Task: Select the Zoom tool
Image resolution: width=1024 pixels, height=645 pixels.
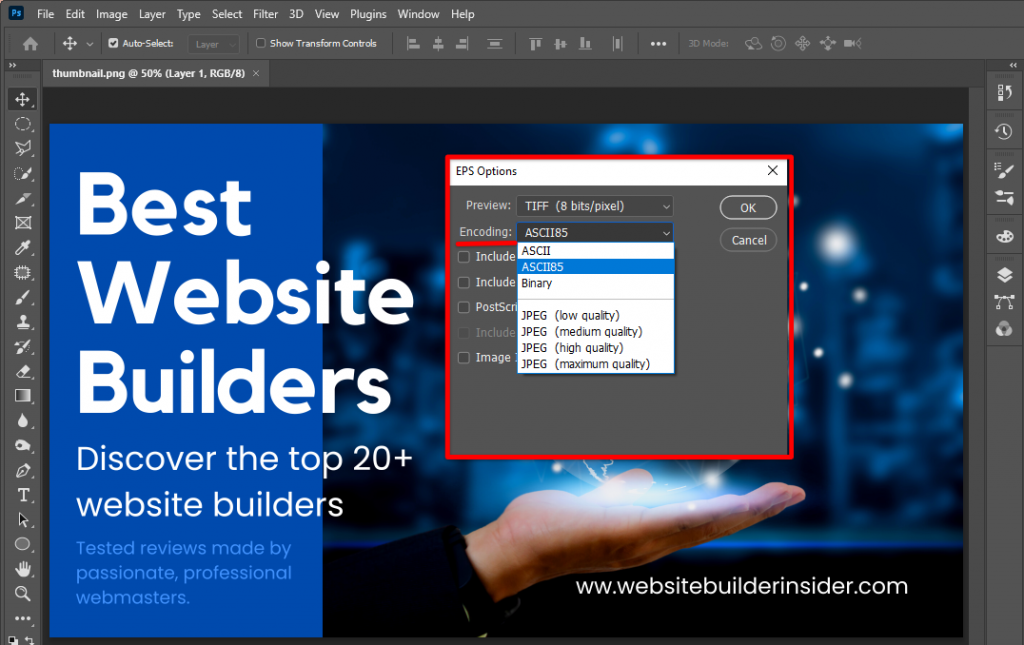Action: (22, 594)
